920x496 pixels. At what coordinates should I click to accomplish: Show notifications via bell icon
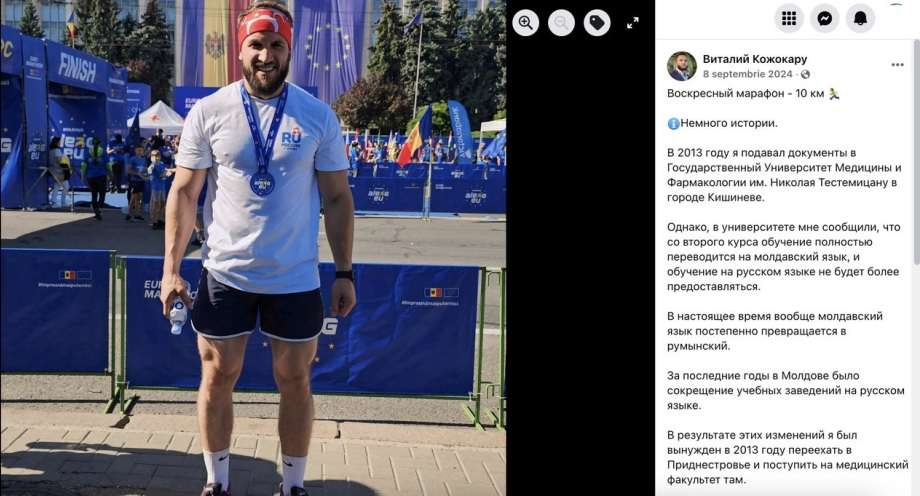(x=860, y=19)
